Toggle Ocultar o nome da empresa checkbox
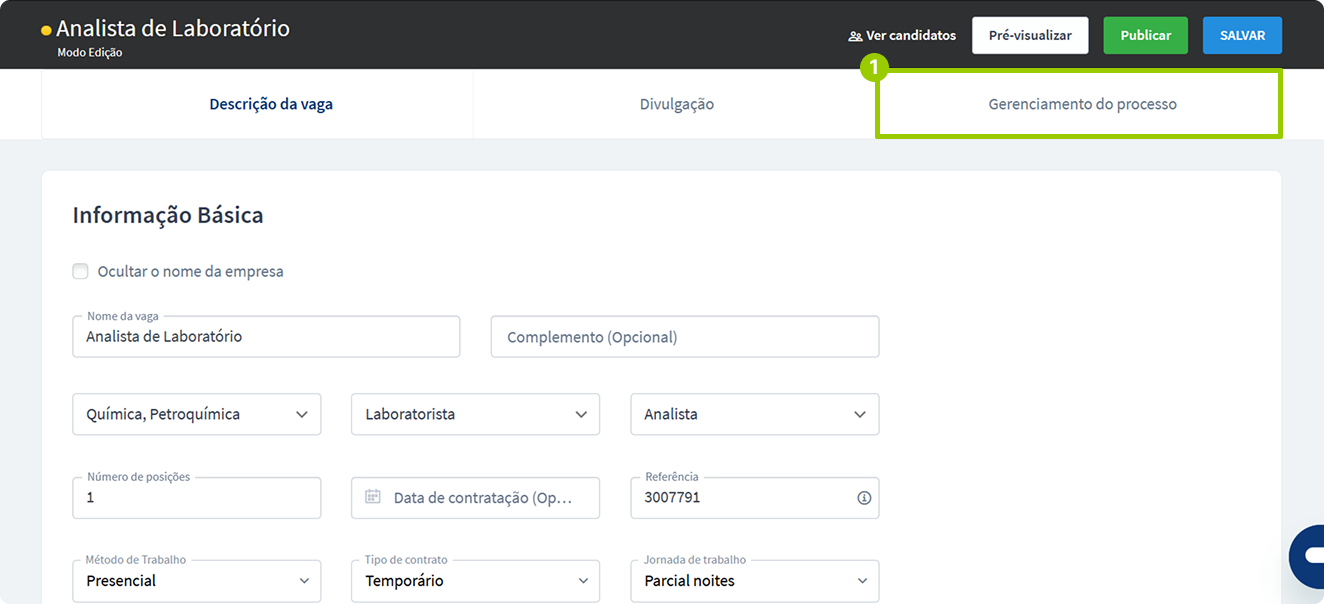This screenshot has width=1324, height=604. point(81,271)
